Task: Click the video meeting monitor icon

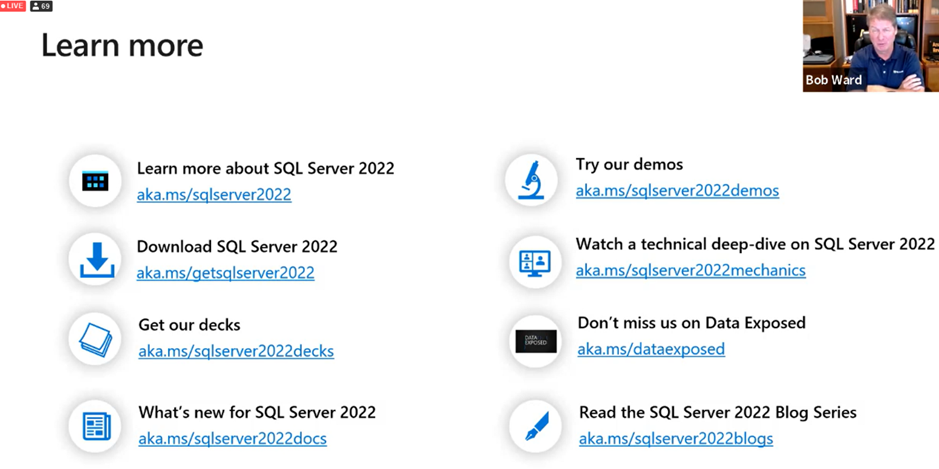Action: click(535, 263)
